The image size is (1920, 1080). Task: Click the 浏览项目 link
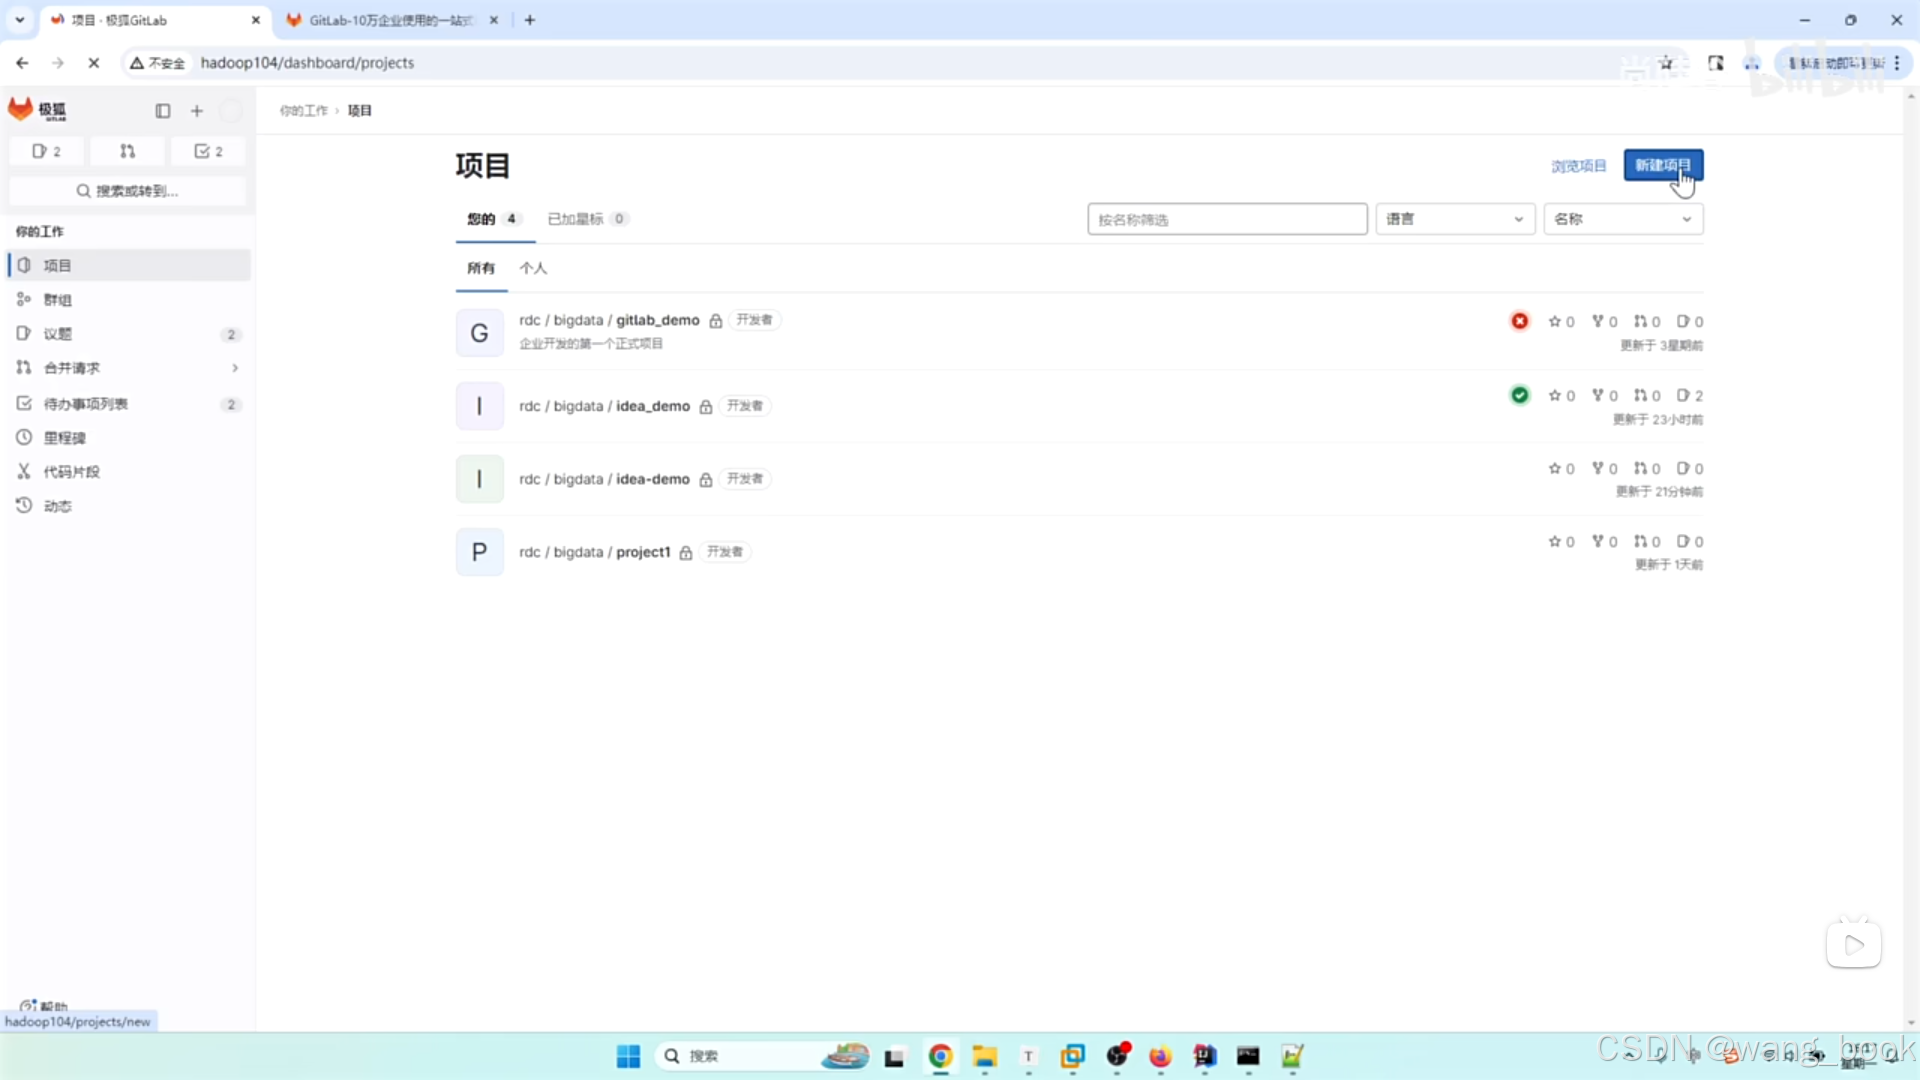pyautogui.click(x=1578, y=166)
